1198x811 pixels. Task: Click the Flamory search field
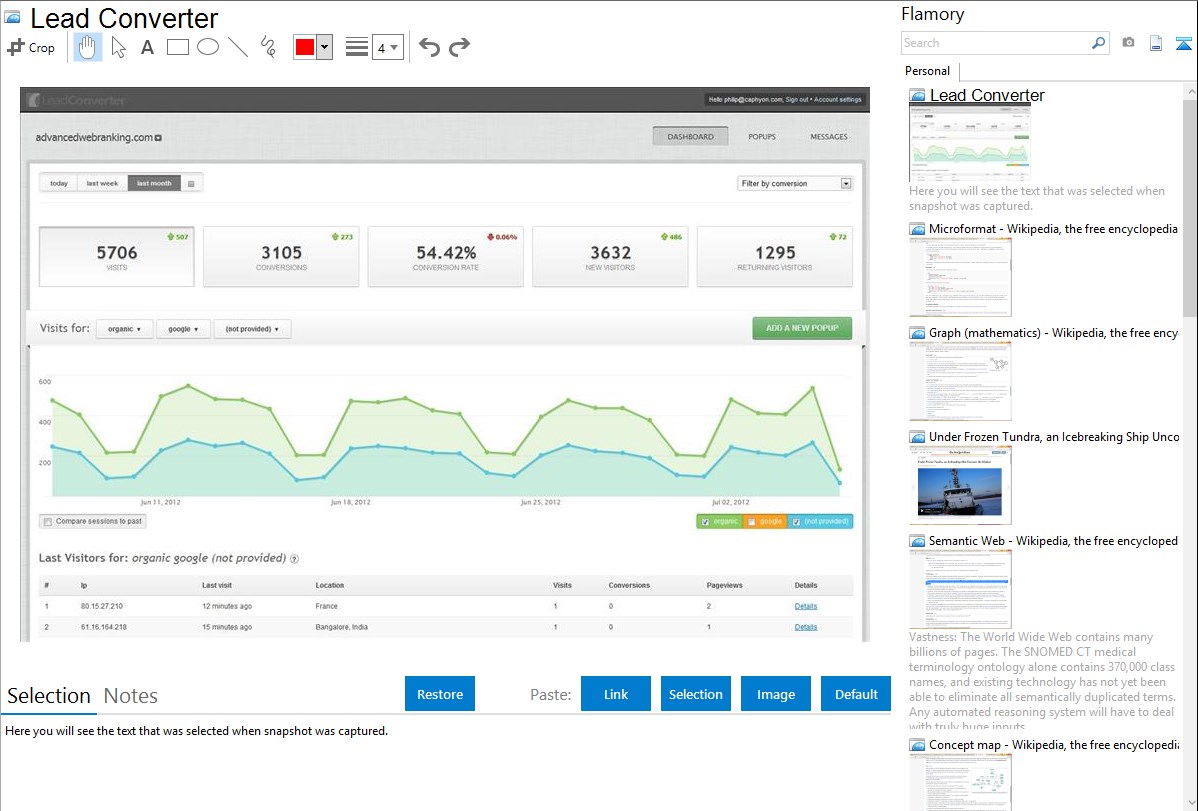pos(995,43)
